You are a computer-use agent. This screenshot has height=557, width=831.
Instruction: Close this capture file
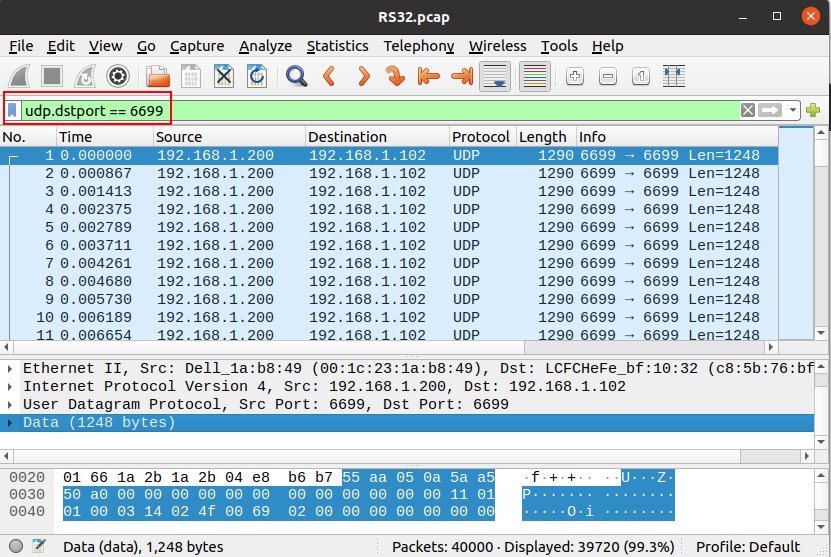tap(224, 76)
